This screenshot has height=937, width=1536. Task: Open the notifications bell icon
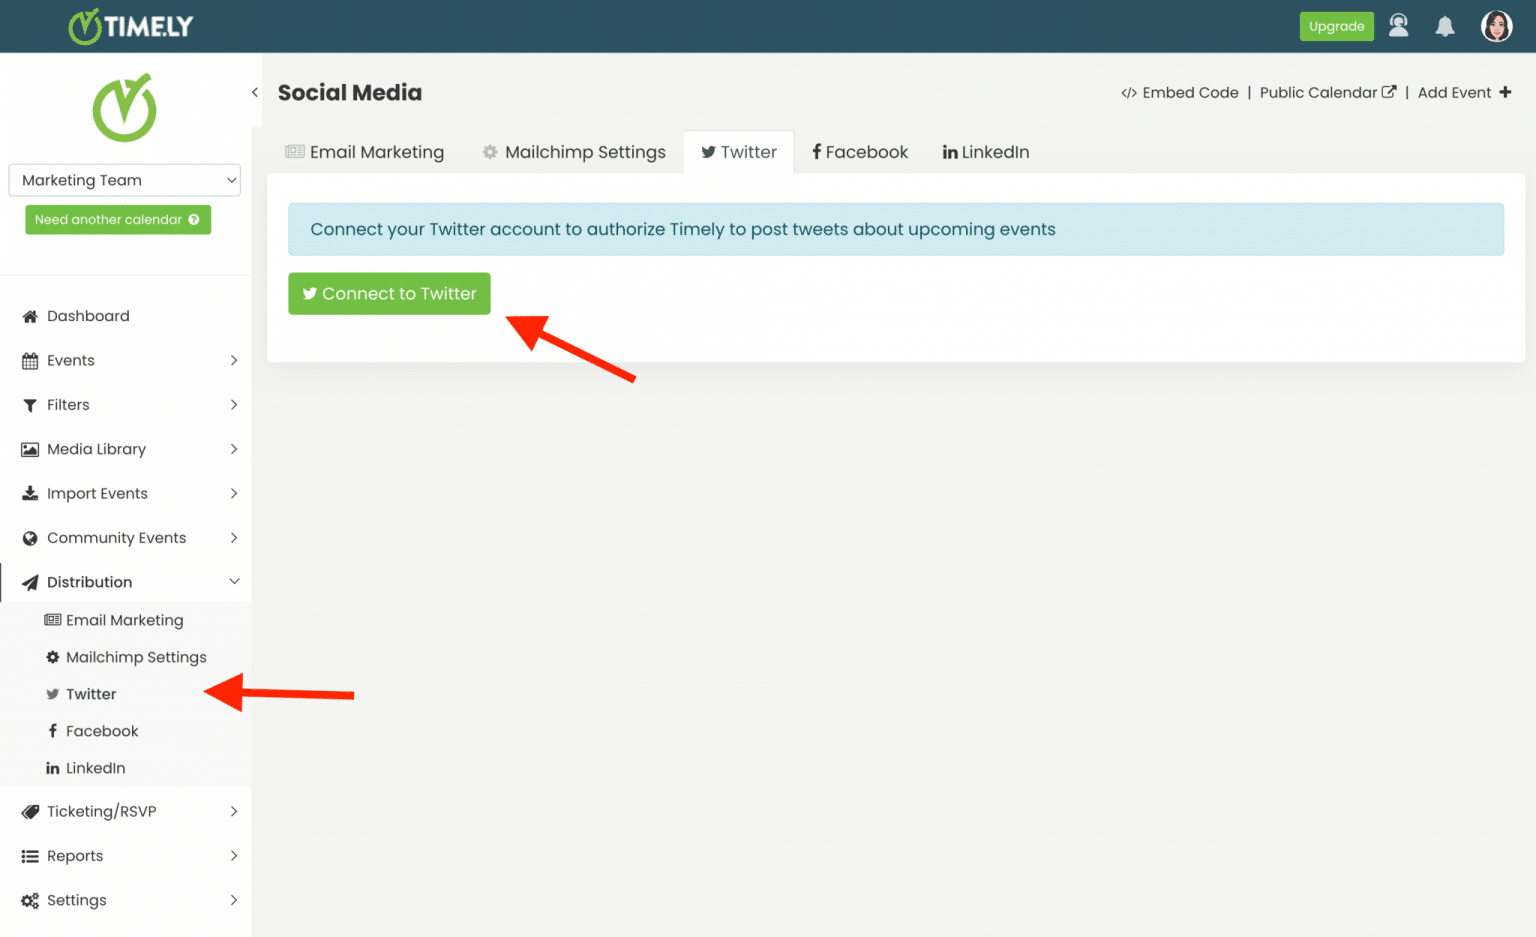pos(1445,26)
